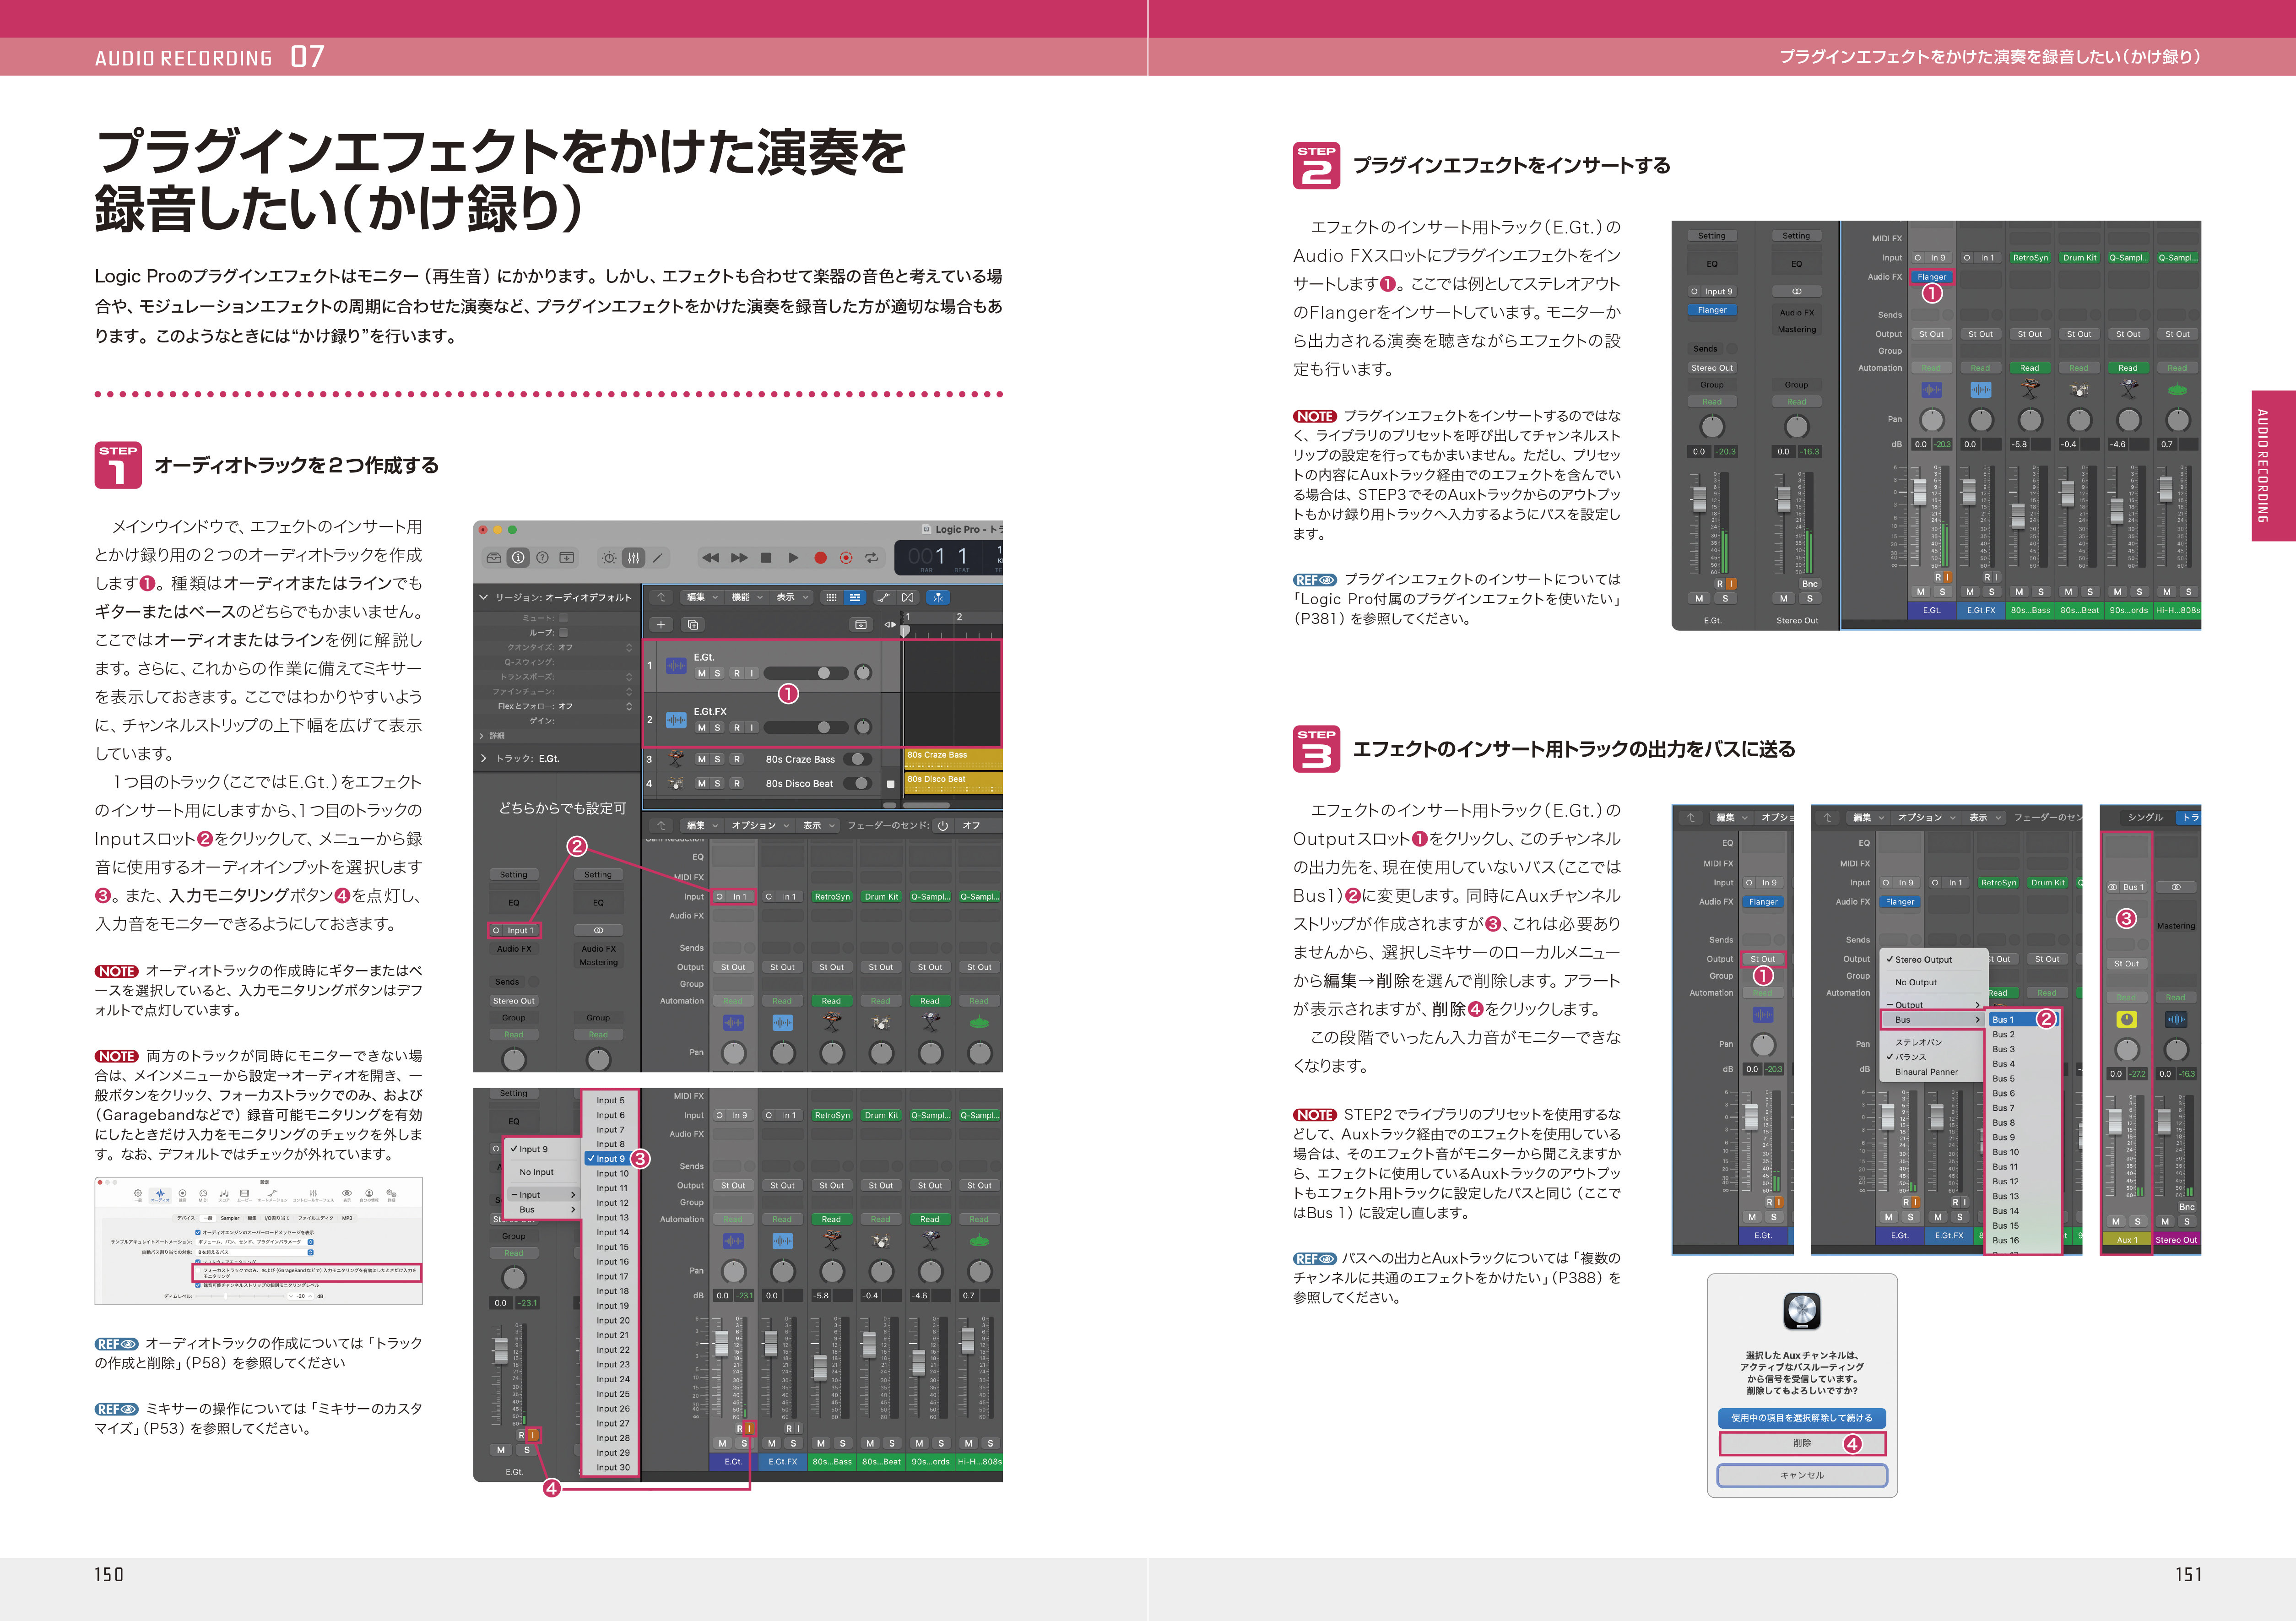Click the cycle/loop icon in the transport

[873, 558]
